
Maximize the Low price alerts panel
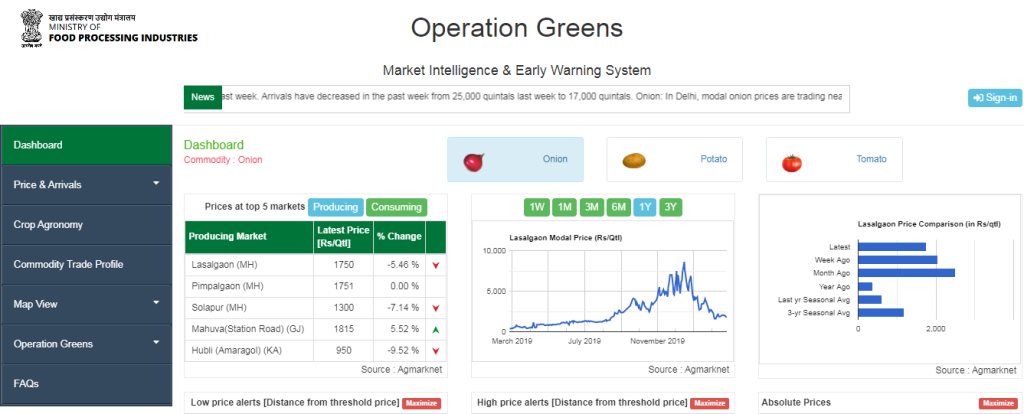pos(422,404)
